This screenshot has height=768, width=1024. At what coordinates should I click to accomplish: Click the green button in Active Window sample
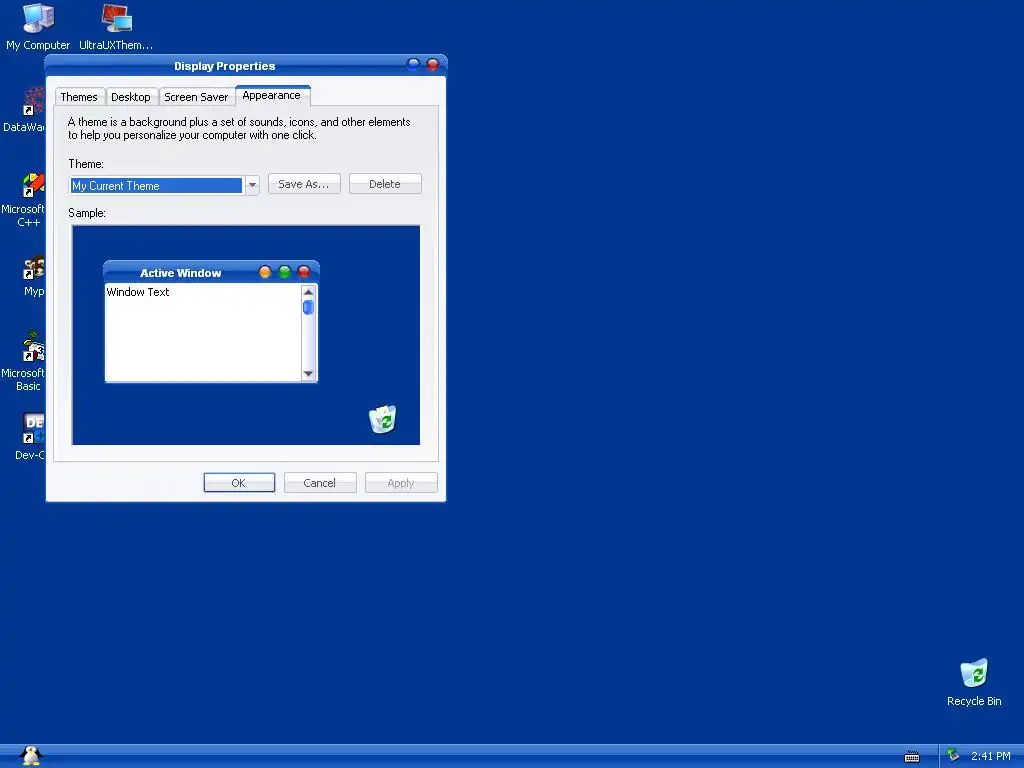click(x=284, y=272)
